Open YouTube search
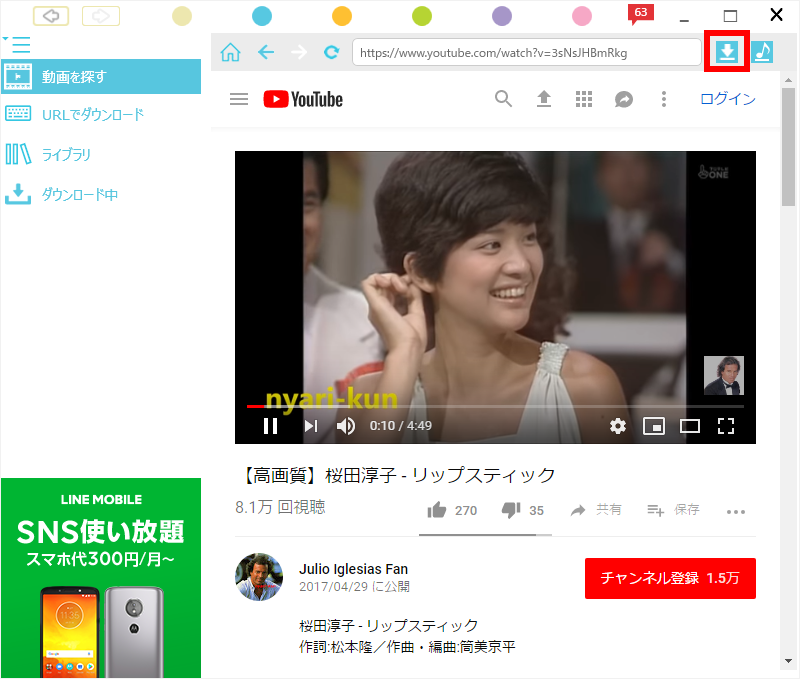 pos(504,98)
